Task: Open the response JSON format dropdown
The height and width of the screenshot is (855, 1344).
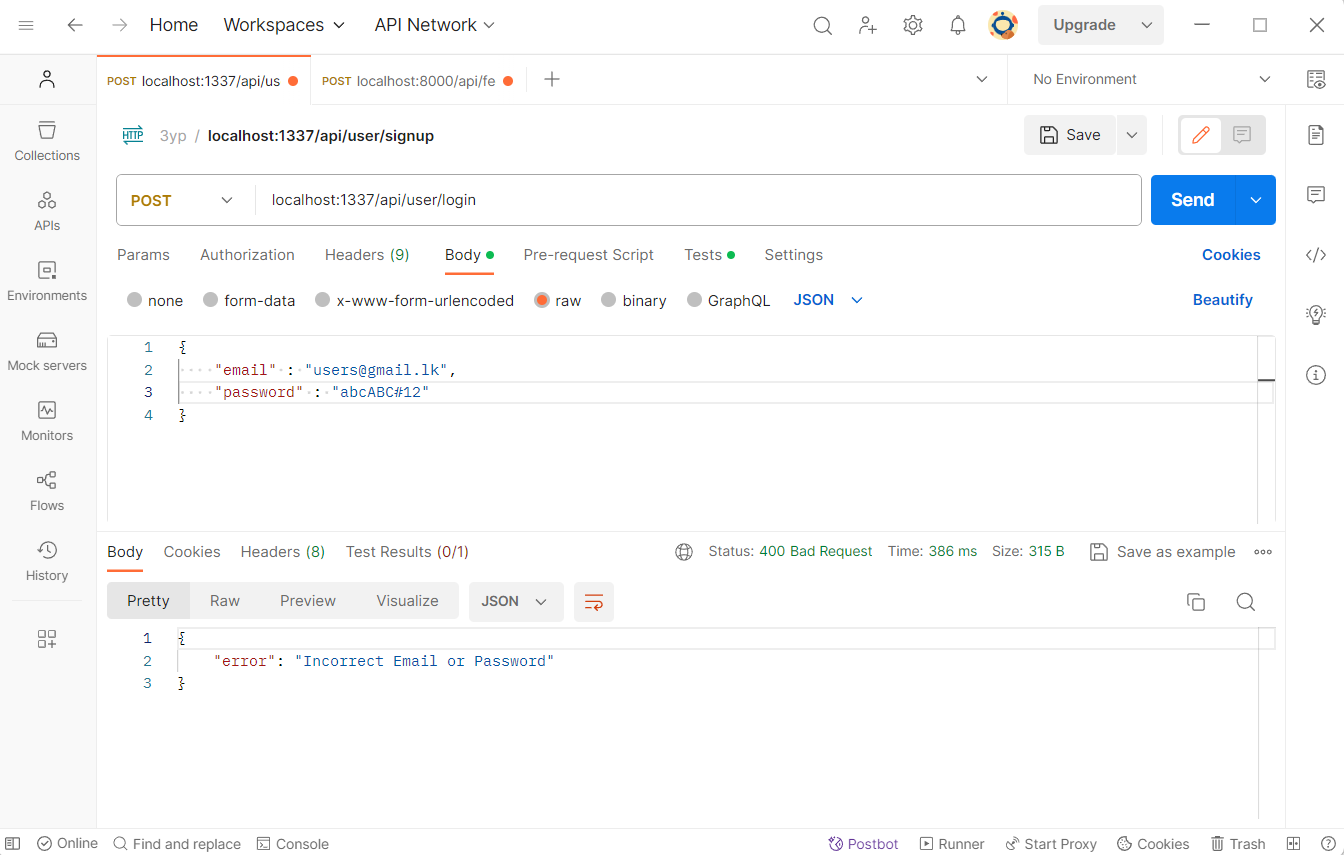Action: 516,602
